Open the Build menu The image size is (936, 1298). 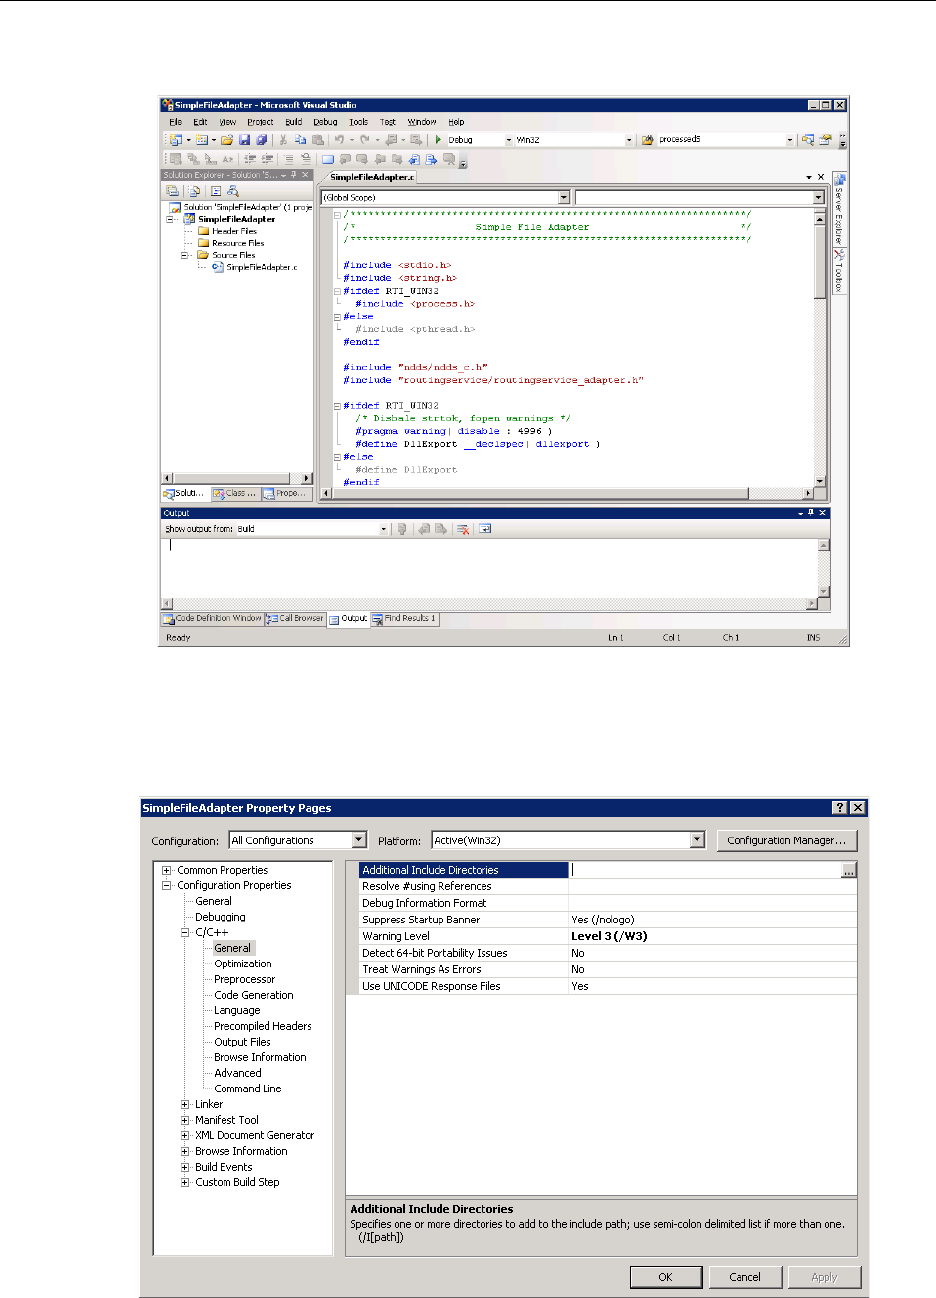click(293, 122)
